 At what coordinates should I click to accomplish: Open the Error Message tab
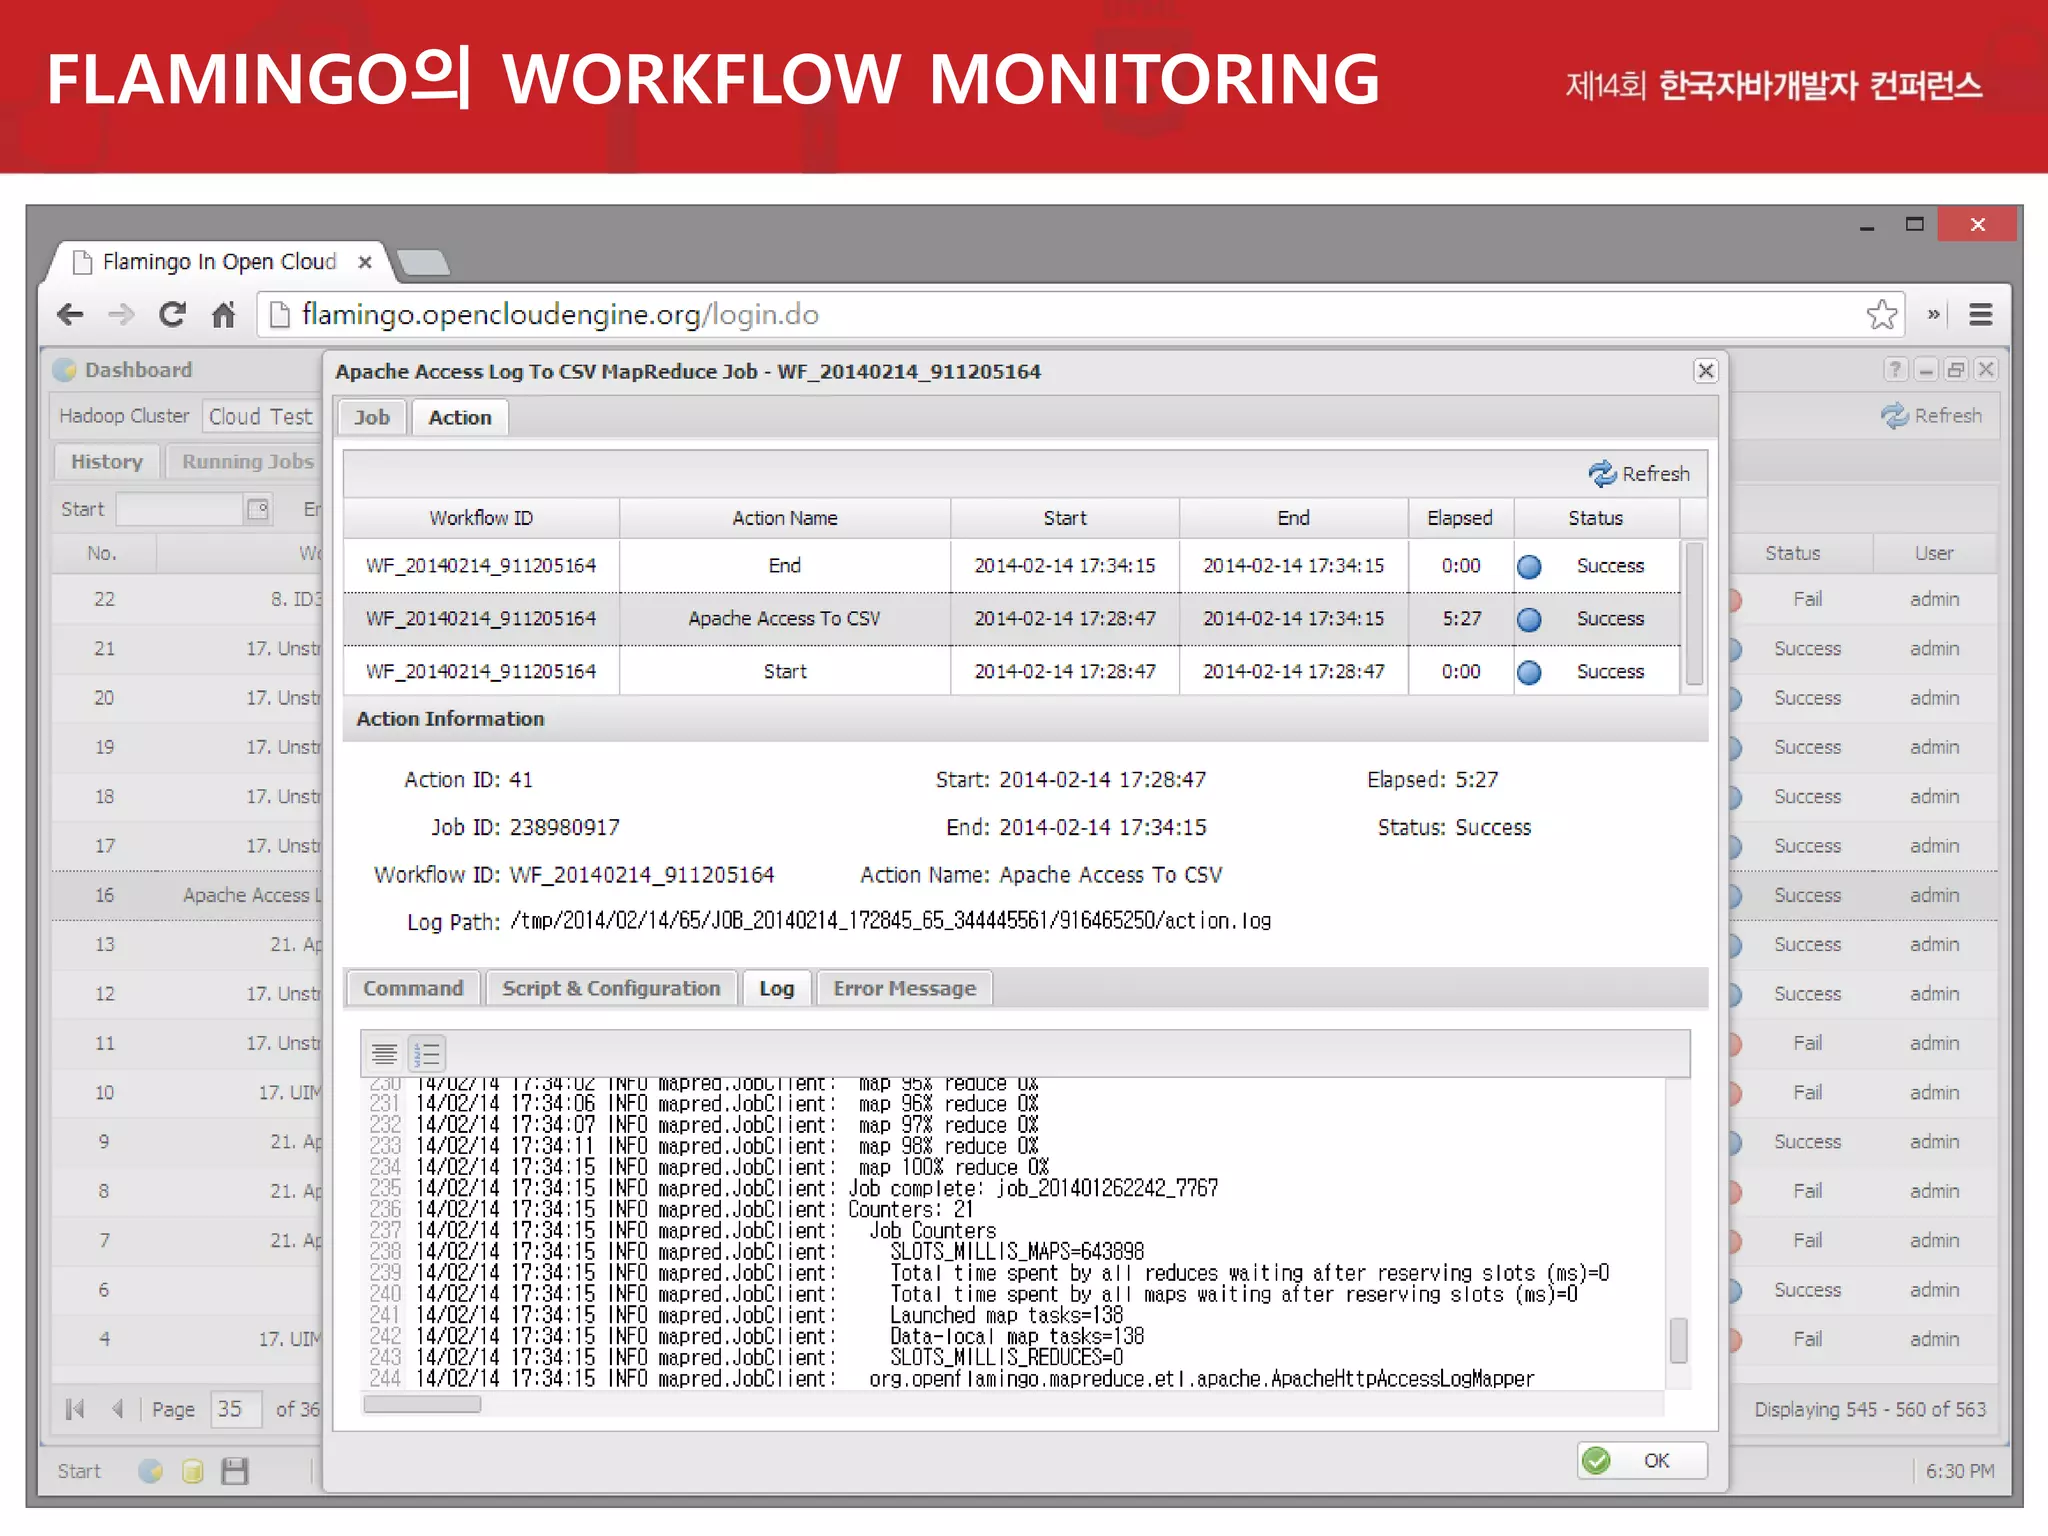pyautogui.click(x=905, y=988)
